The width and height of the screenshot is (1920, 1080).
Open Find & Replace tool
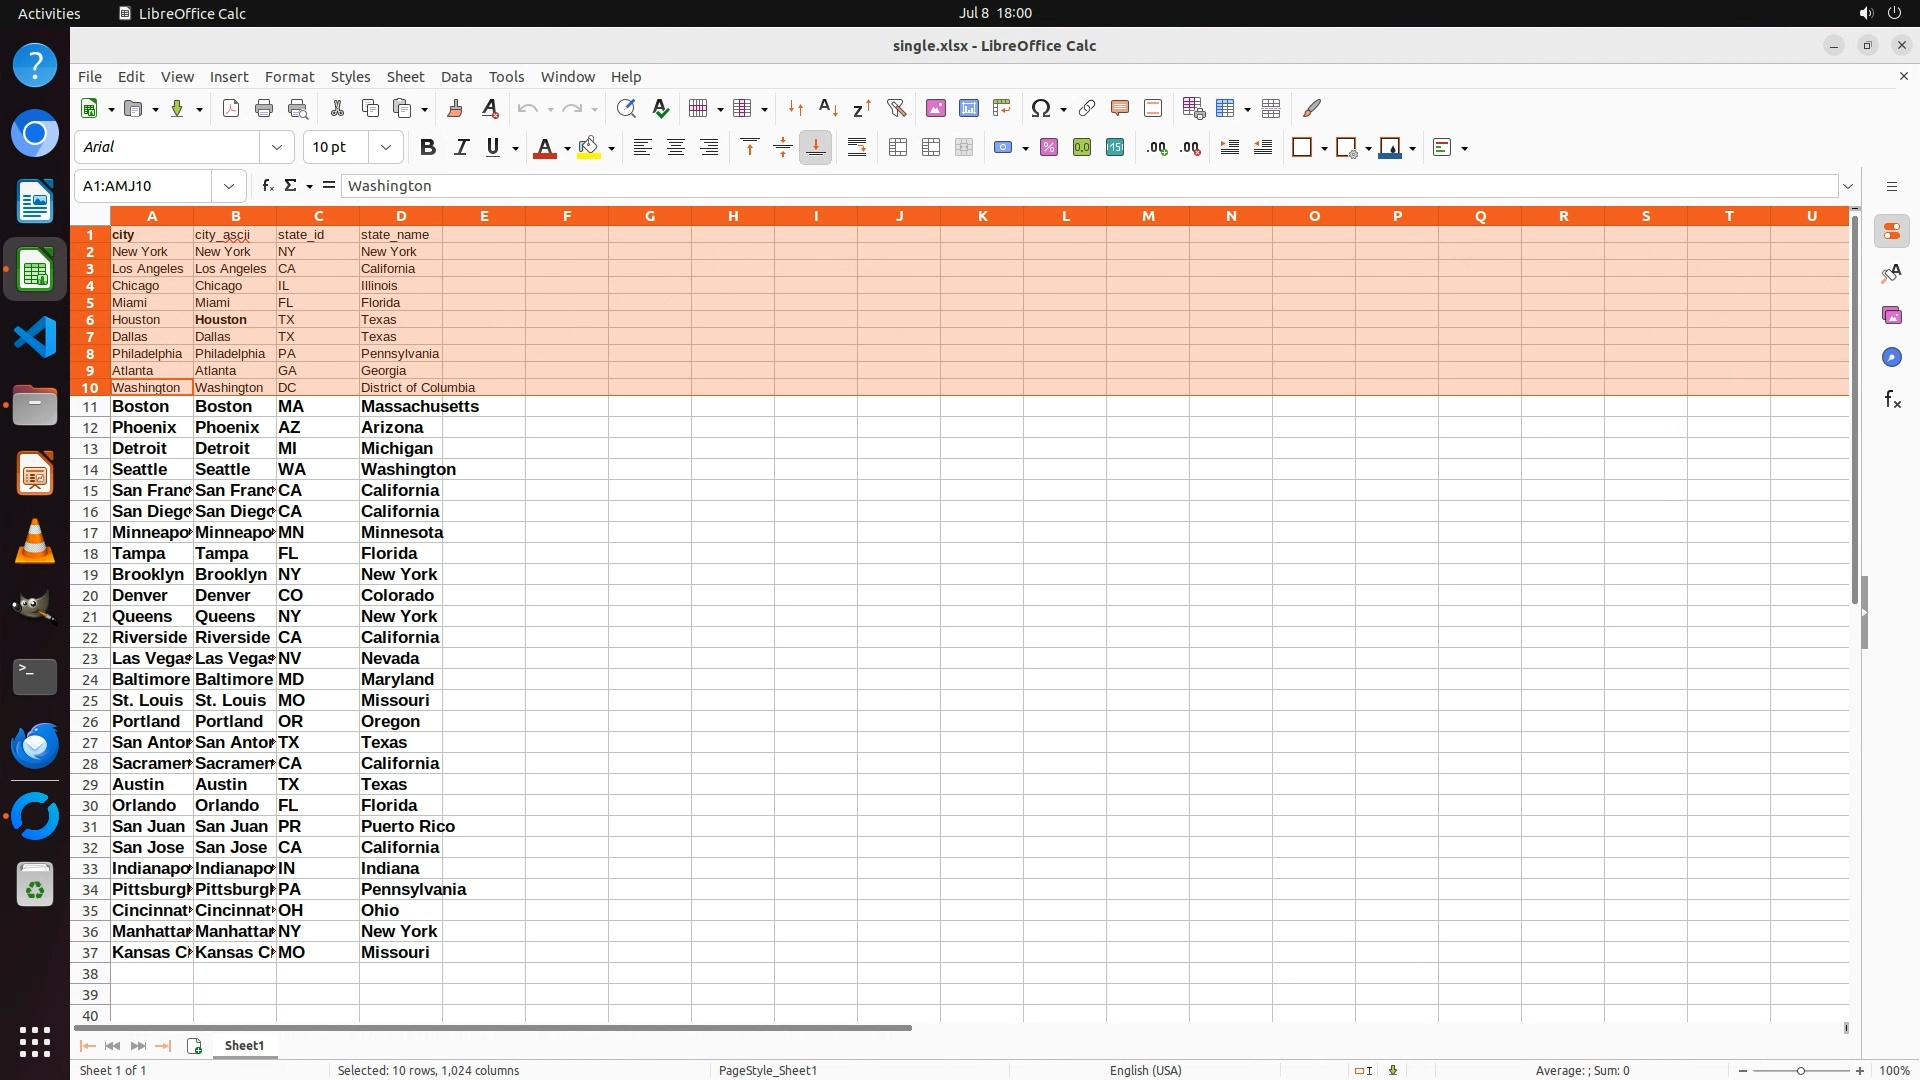[626, 108]
